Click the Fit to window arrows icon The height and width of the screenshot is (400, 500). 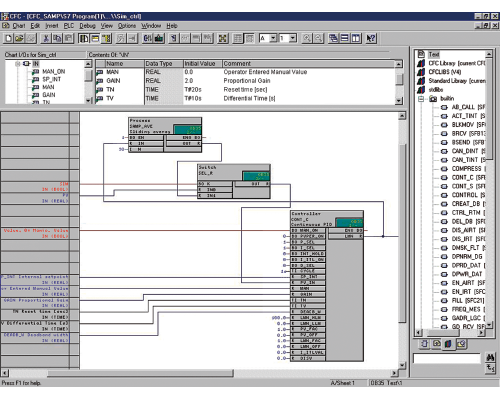223,38
